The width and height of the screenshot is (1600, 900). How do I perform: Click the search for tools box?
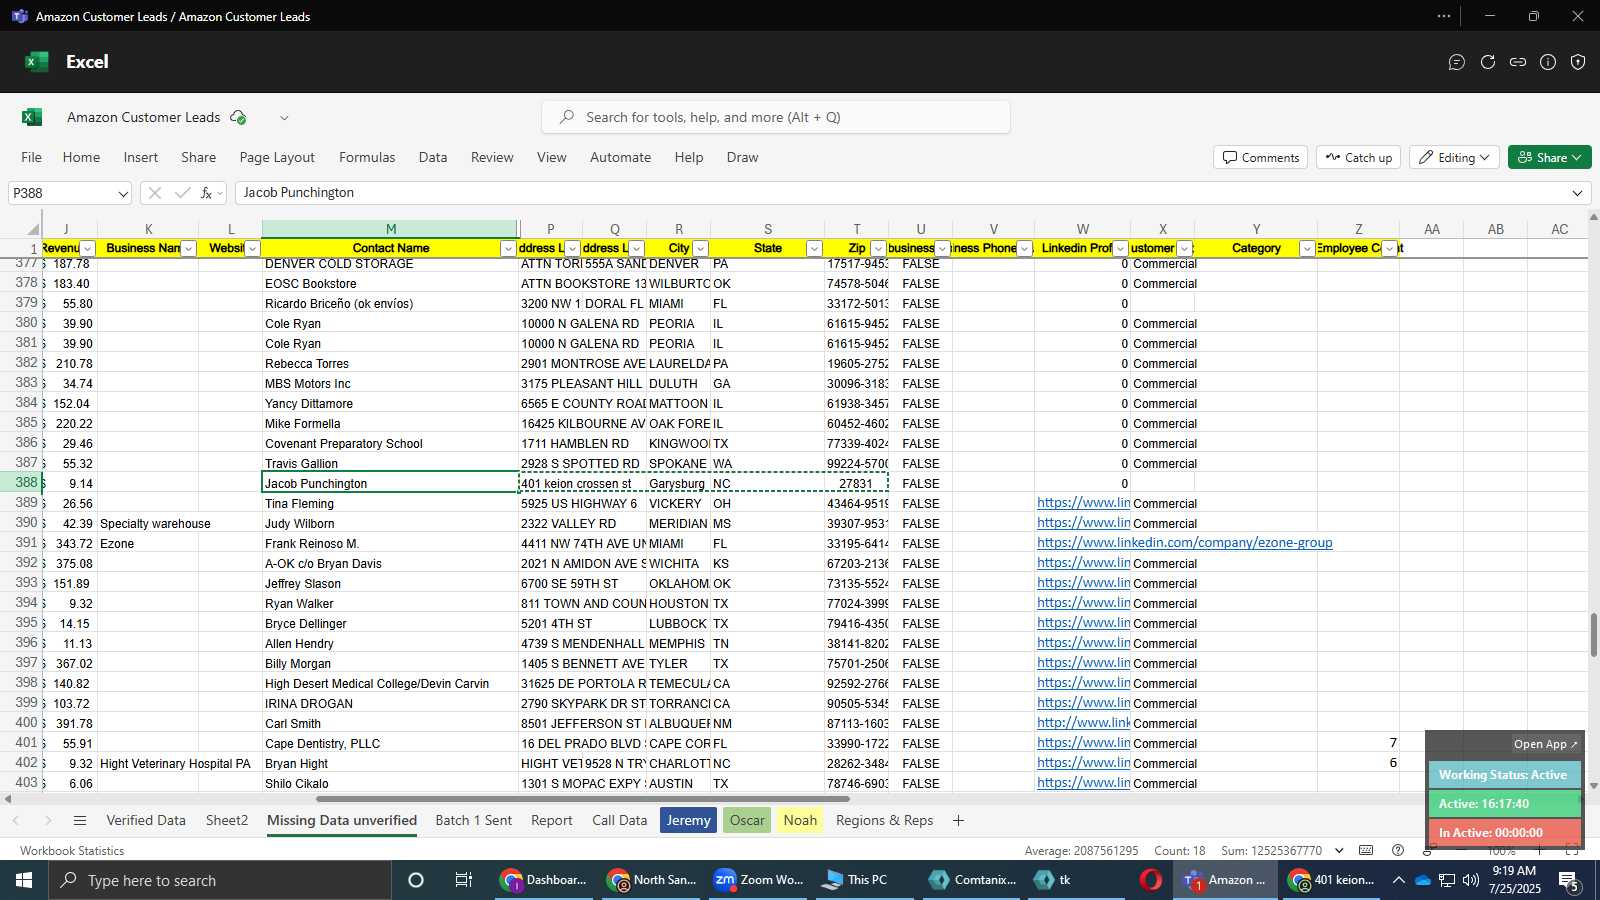[x=776, y=117]
